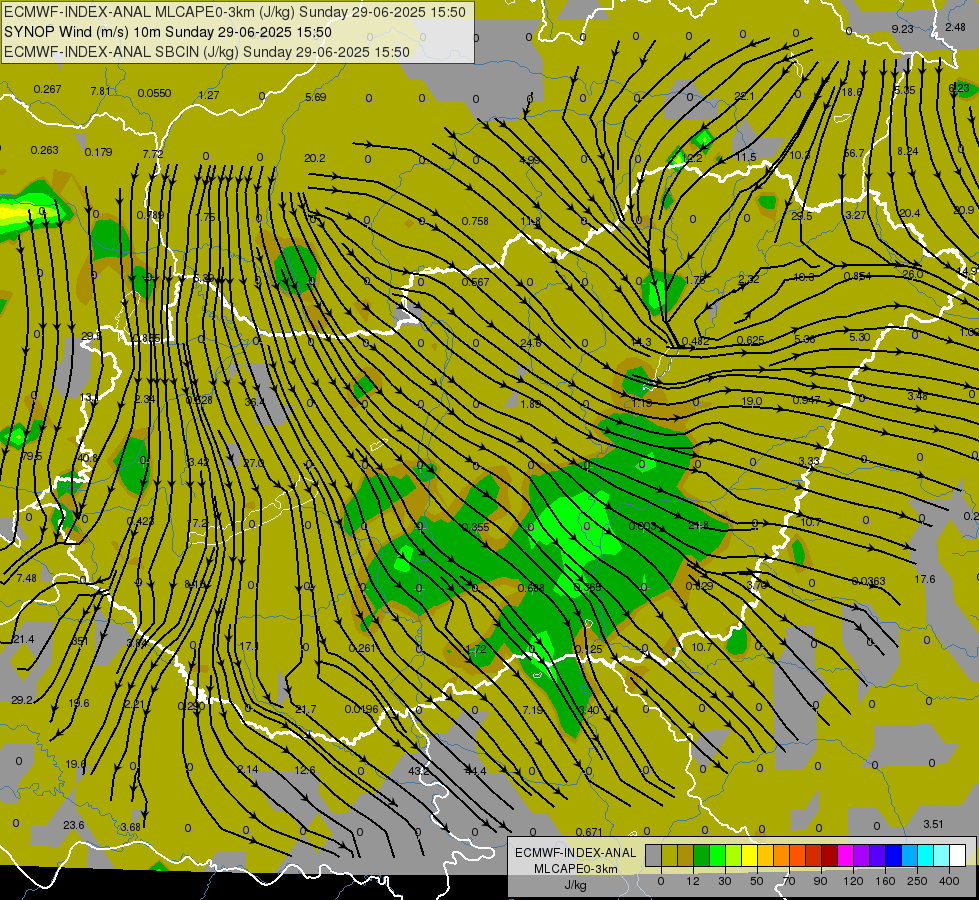Click the map value 2.48

tap(955, 27)
